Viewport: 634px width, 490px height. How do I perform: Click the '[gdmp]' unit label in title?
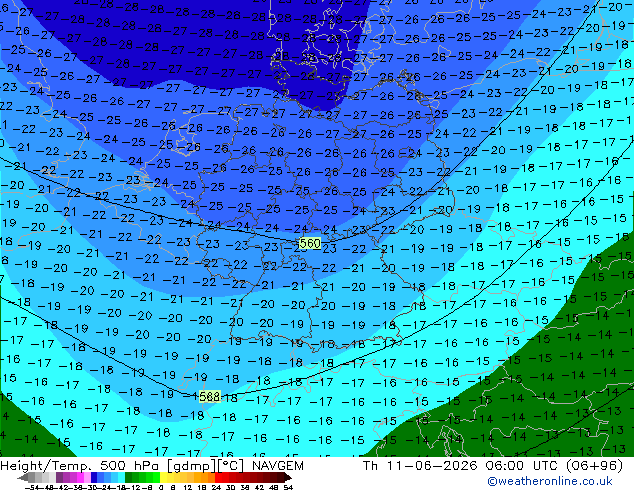click(191, 466)
